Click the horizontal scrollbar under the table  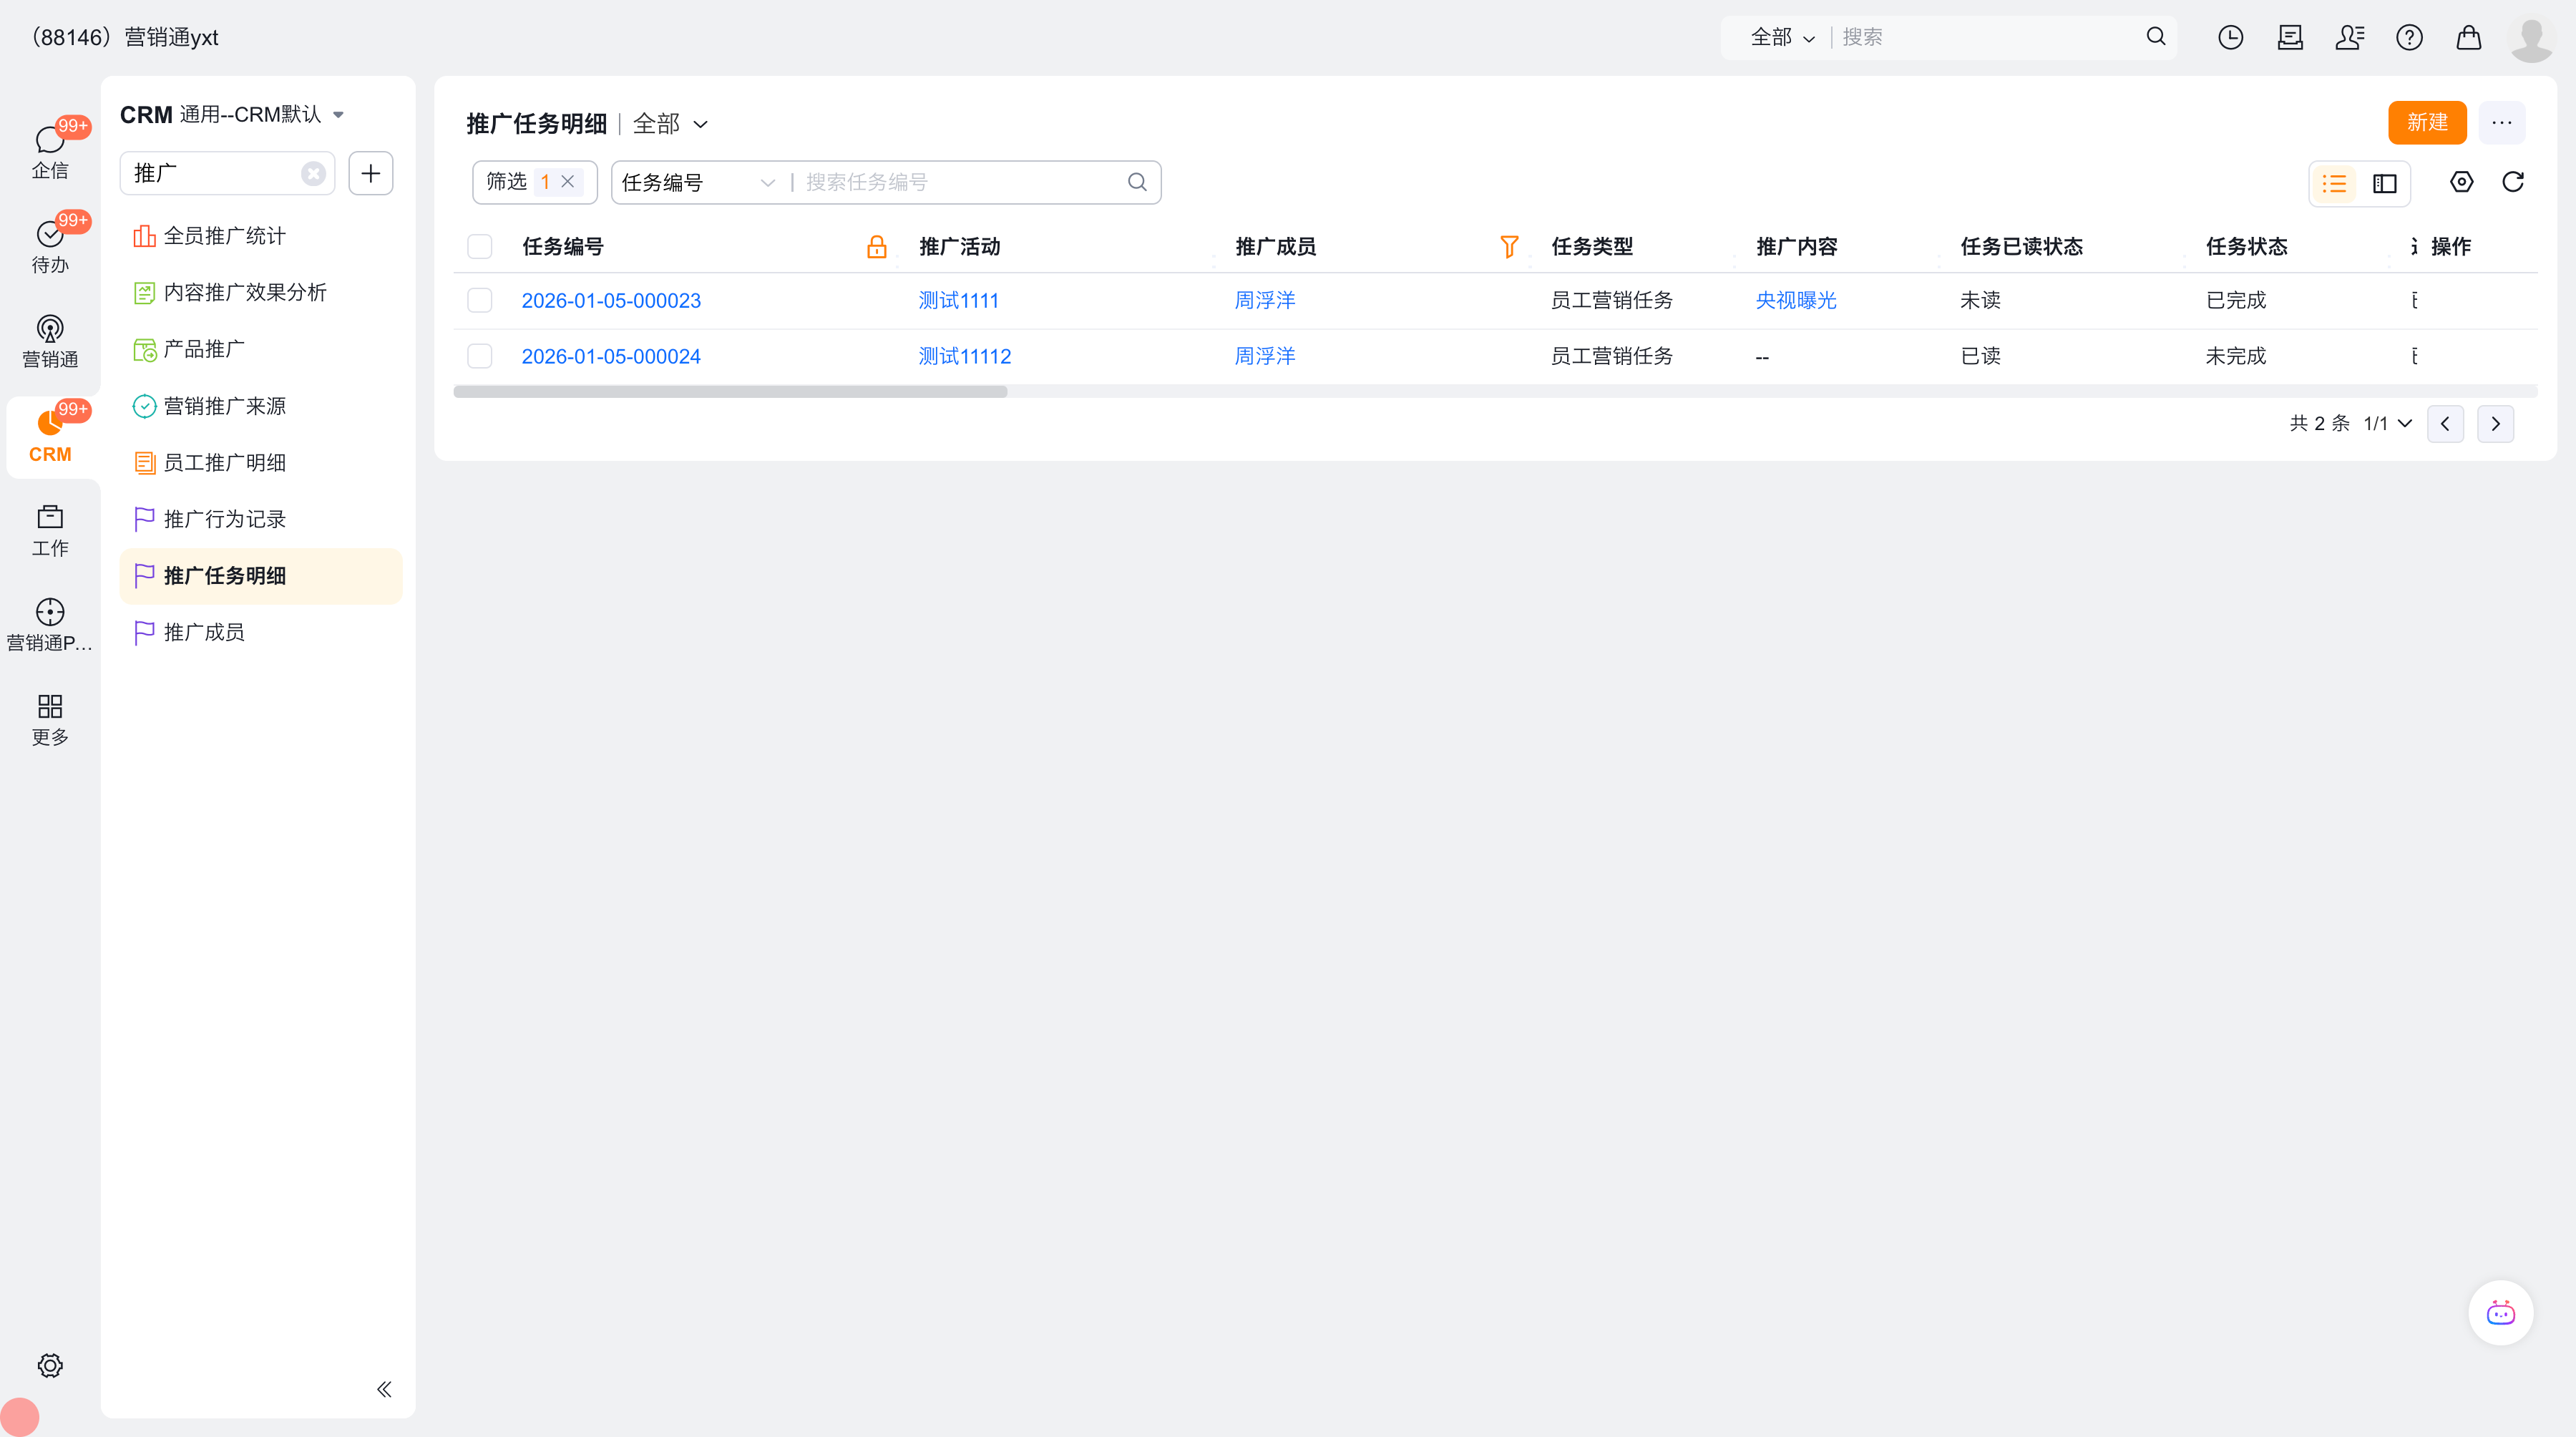click(x=730, y=392)
